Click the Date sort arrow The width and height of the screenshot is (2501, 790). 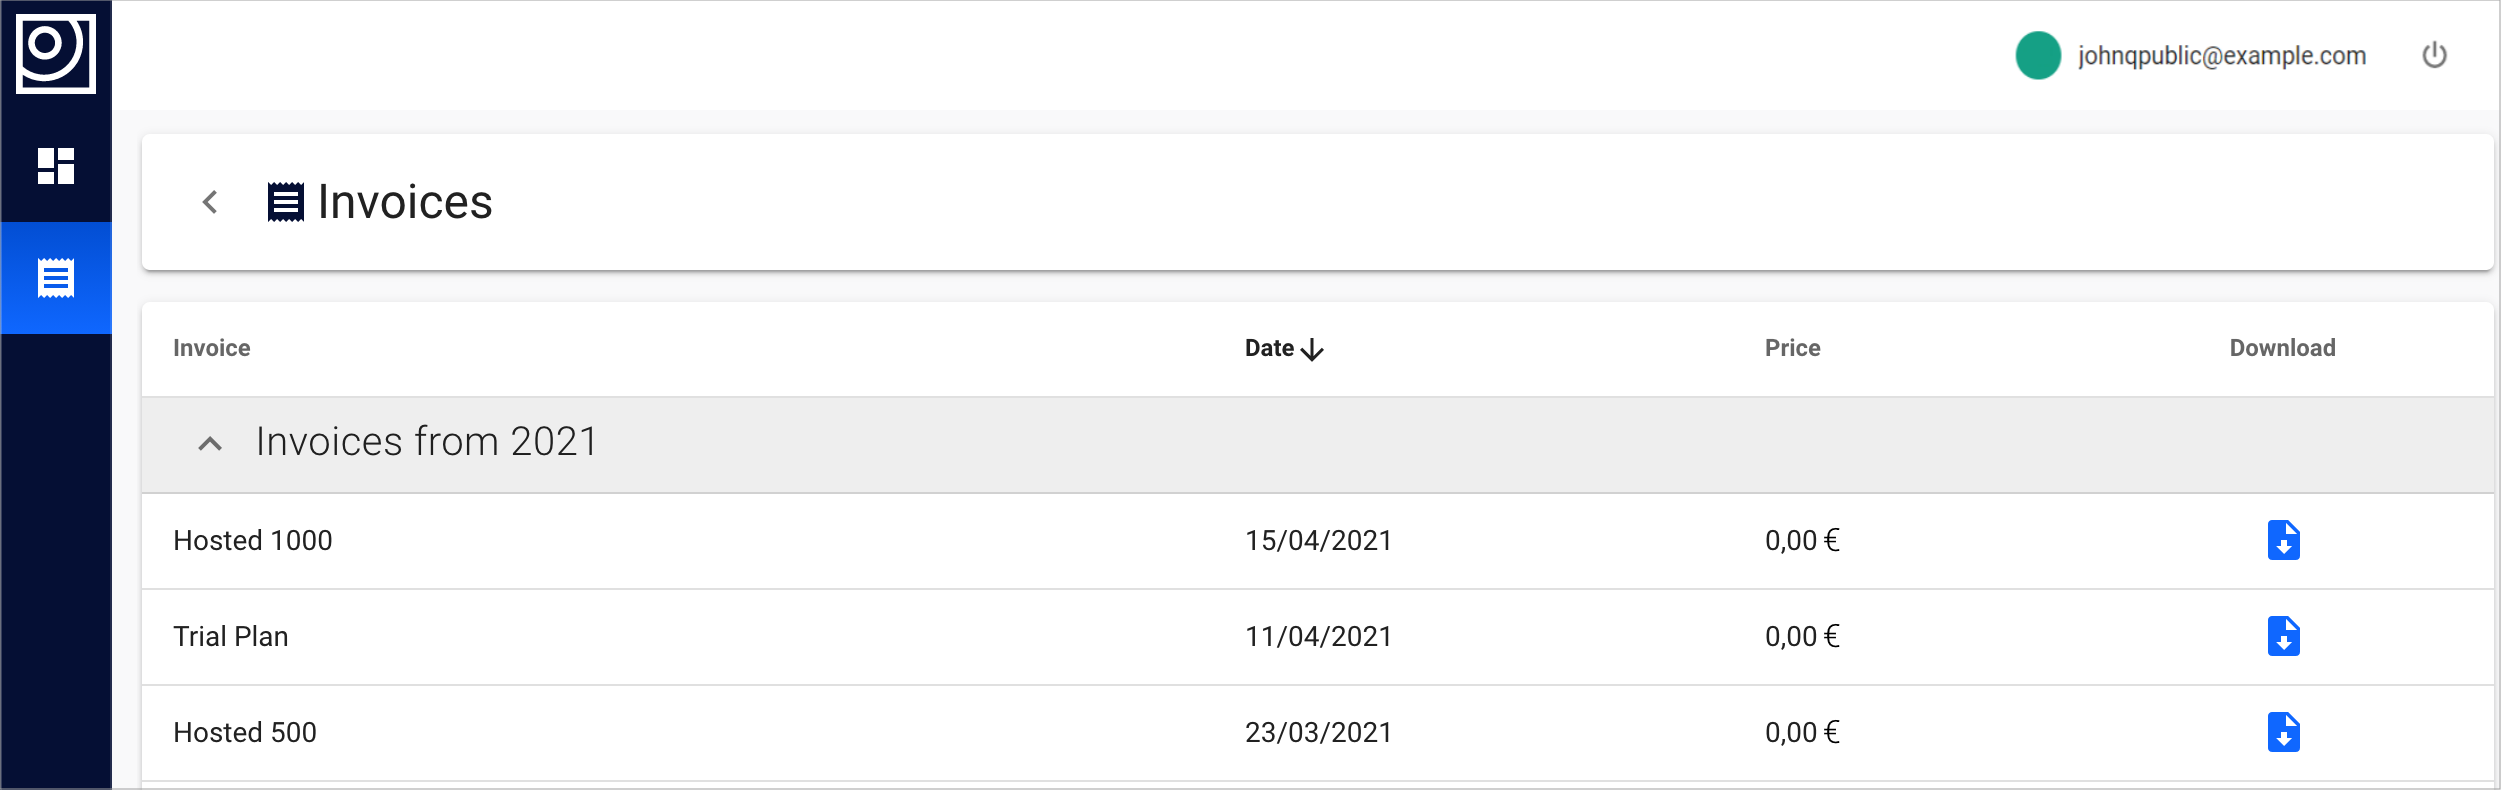pos(1312,349)
